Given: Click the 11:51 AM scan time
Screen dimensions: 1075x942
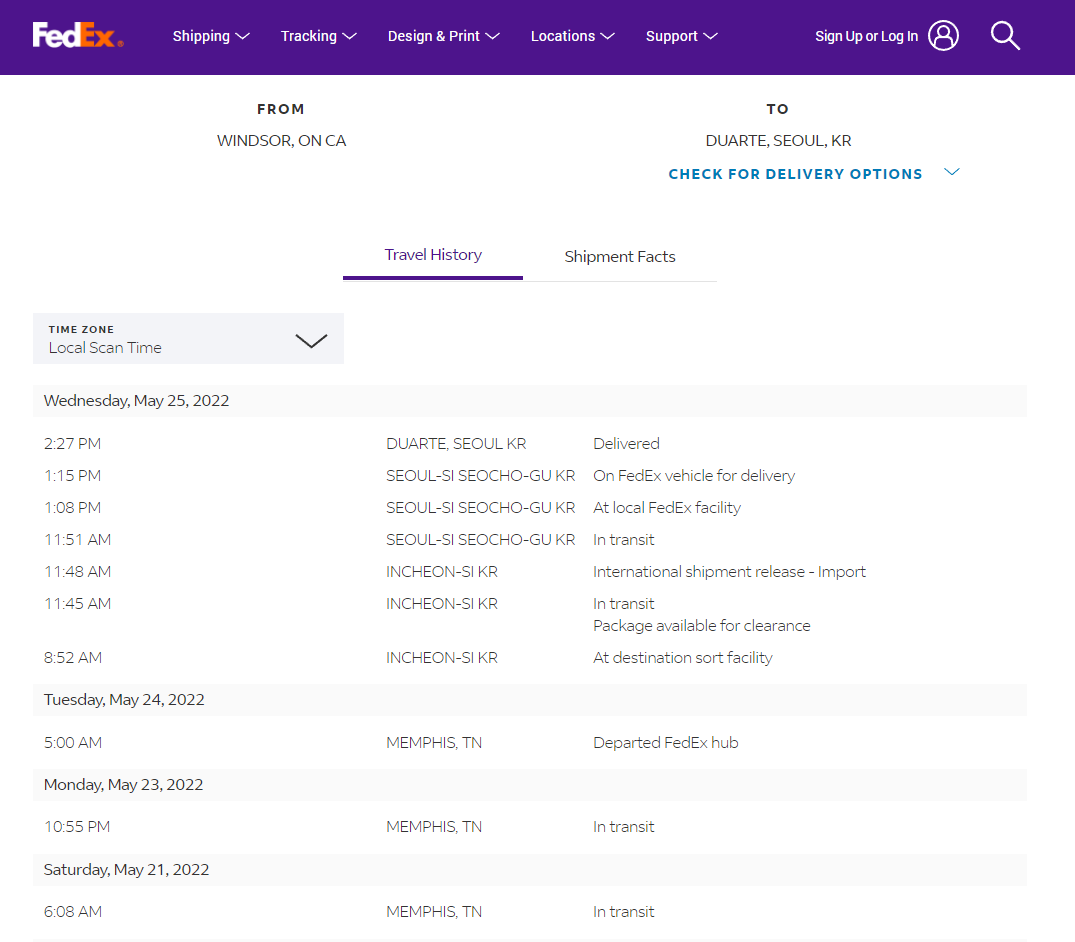Looking at the screenshot, I should coord(77,540).
